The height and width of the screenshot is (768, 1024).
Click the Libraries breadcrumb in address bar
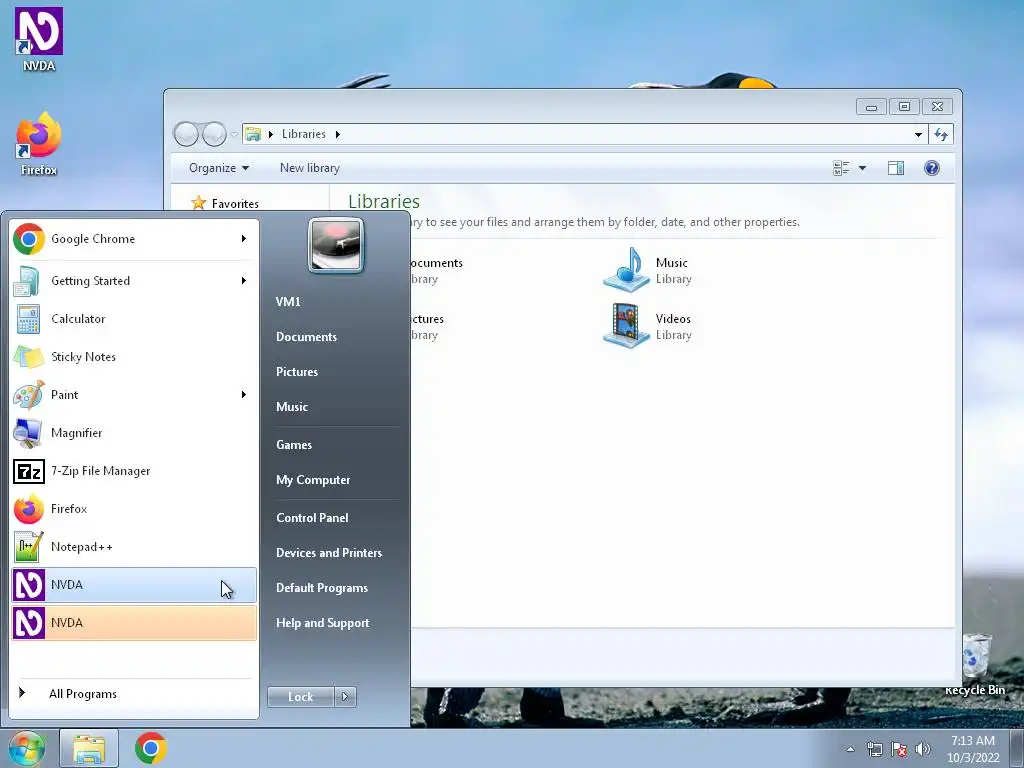(x=304, y=135)
